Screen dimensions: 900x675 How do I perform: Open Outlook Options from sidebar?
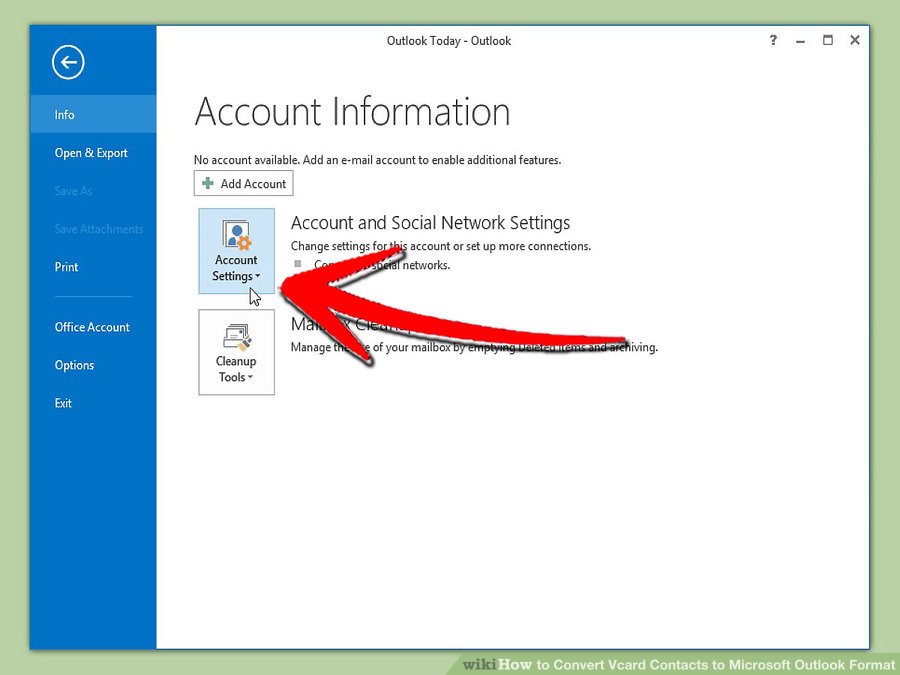(x=75, y=365)
